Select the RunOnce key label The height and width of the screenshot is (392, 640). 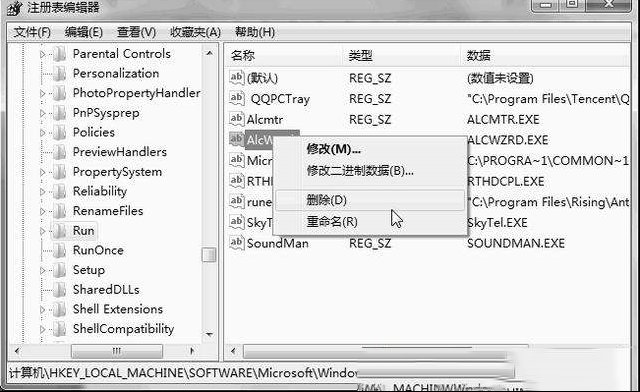point(98,250)
